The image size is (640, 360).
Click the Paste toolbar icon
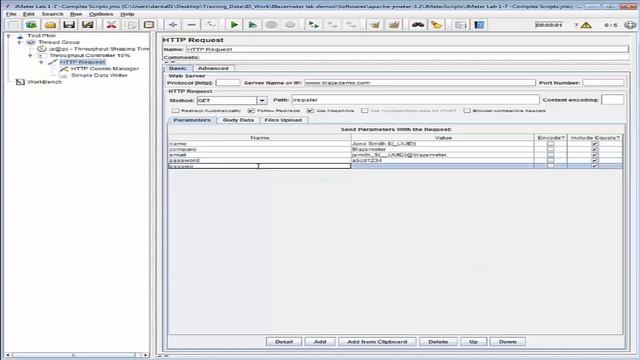click(x=149, y=25)
